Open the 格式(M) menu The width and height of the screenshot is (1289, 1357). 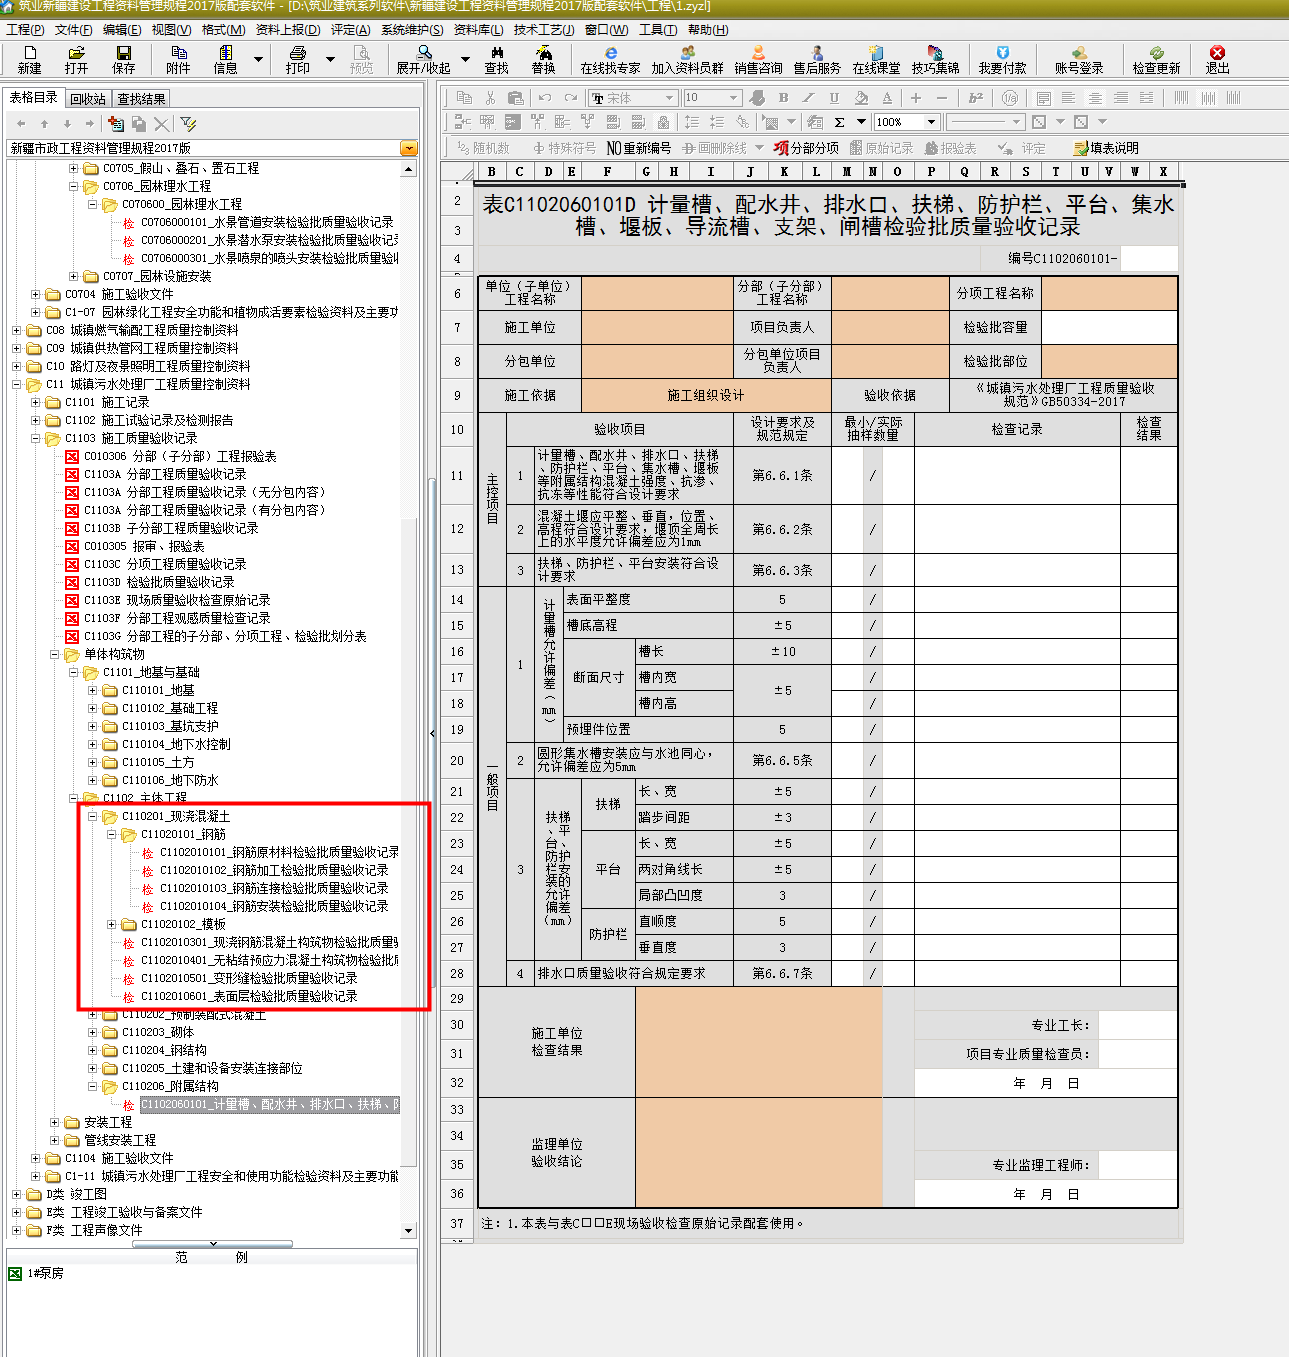point(223,30)
